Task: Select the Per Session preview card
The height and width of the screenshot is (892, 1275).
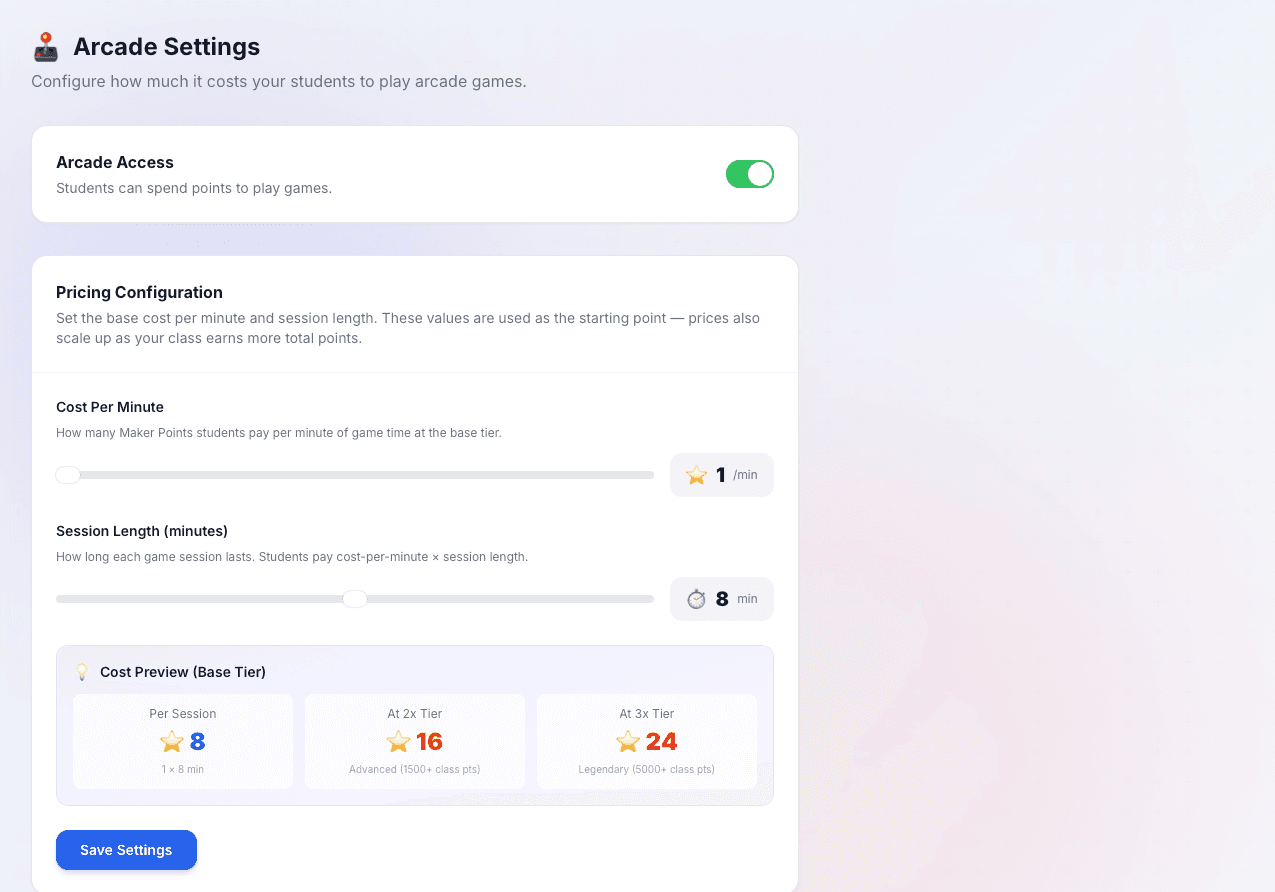Action: point(182,741)
